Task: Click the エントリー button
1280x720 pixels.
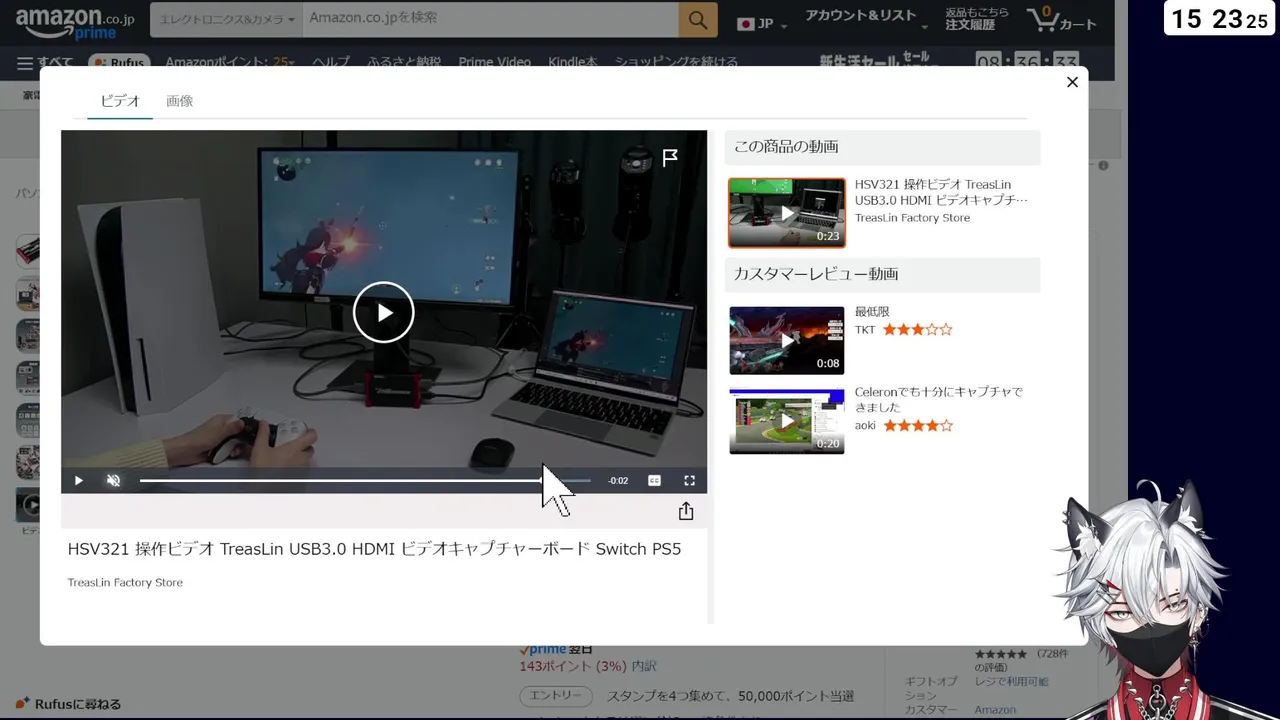Action: click(x=555, y=696)
